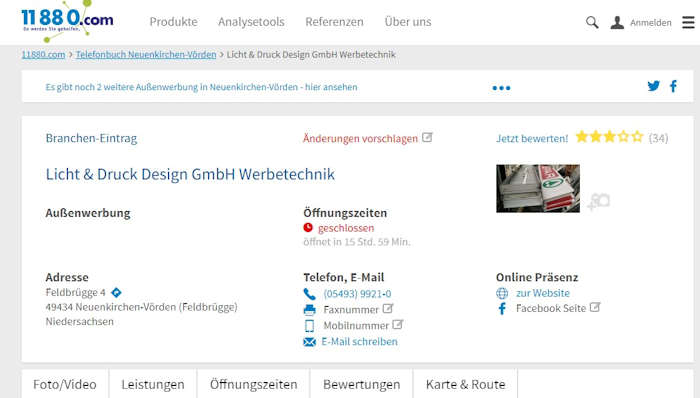Open Referenzen menu
This screenshot has height=398, width=700.
(334, 22)
